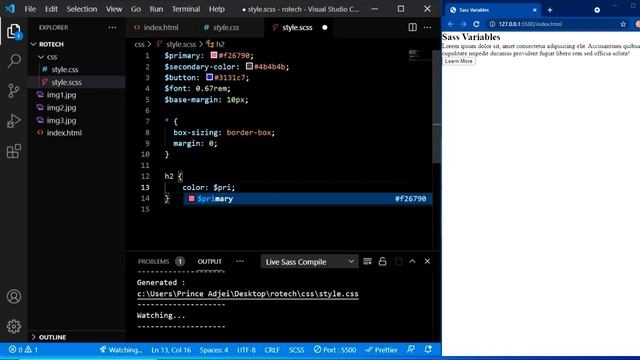Click Prettier status bar item
The height and width of the screenshot is (360, 640).
[381, 350]
